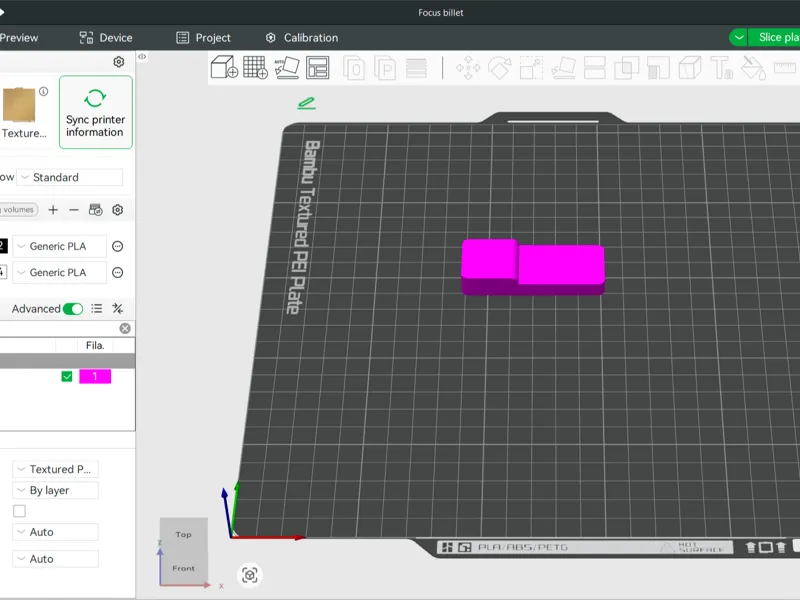Tick the empty checkbox below By layer
This screenshot has height=600, width=800.
19,511
